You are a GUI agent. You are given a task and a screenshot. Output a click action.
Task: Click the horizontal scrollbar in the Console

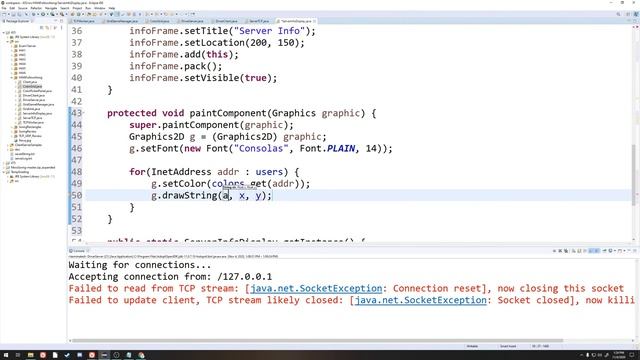coord(318,340)
